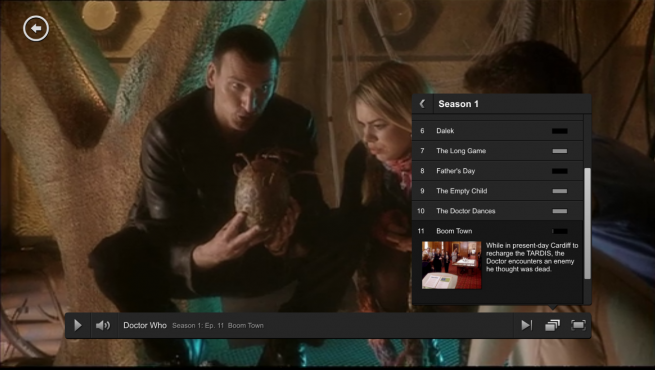Select episode 9 The Empty Child

click(497, 191)
